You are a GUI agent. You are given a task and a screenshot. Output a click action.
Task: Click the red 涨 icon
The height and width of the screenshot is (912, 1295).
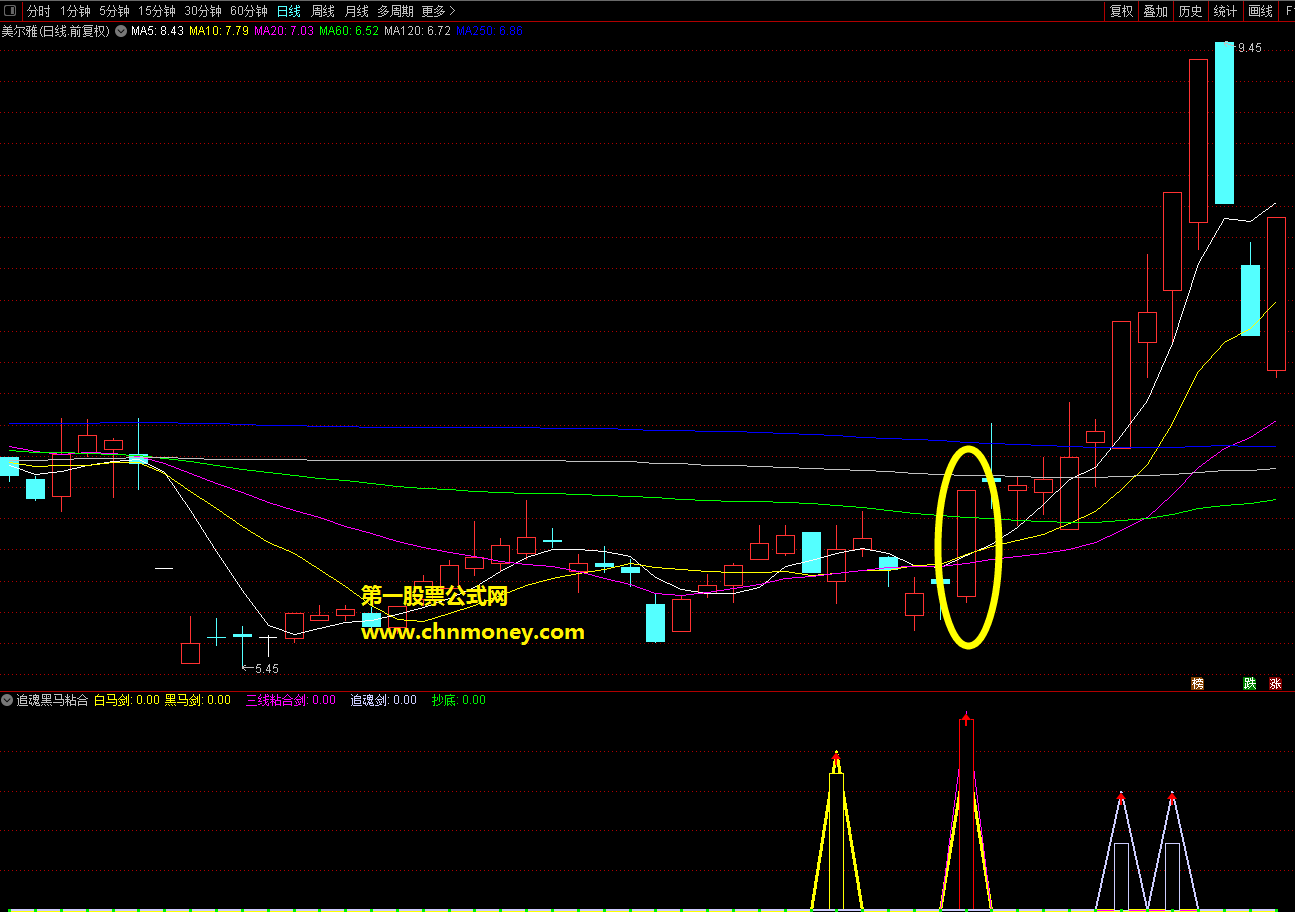coord(1275,684)
